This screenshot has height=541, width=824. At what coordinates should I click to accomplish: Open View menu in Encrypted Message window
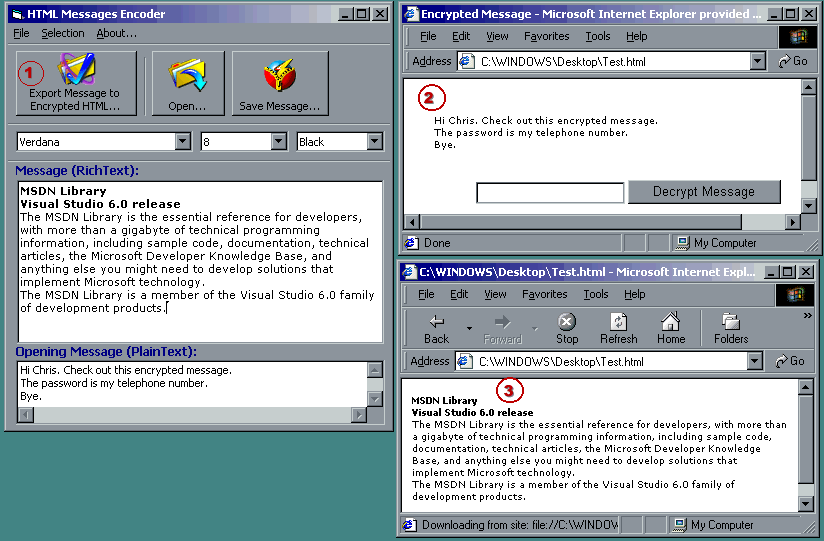[497, 36]
